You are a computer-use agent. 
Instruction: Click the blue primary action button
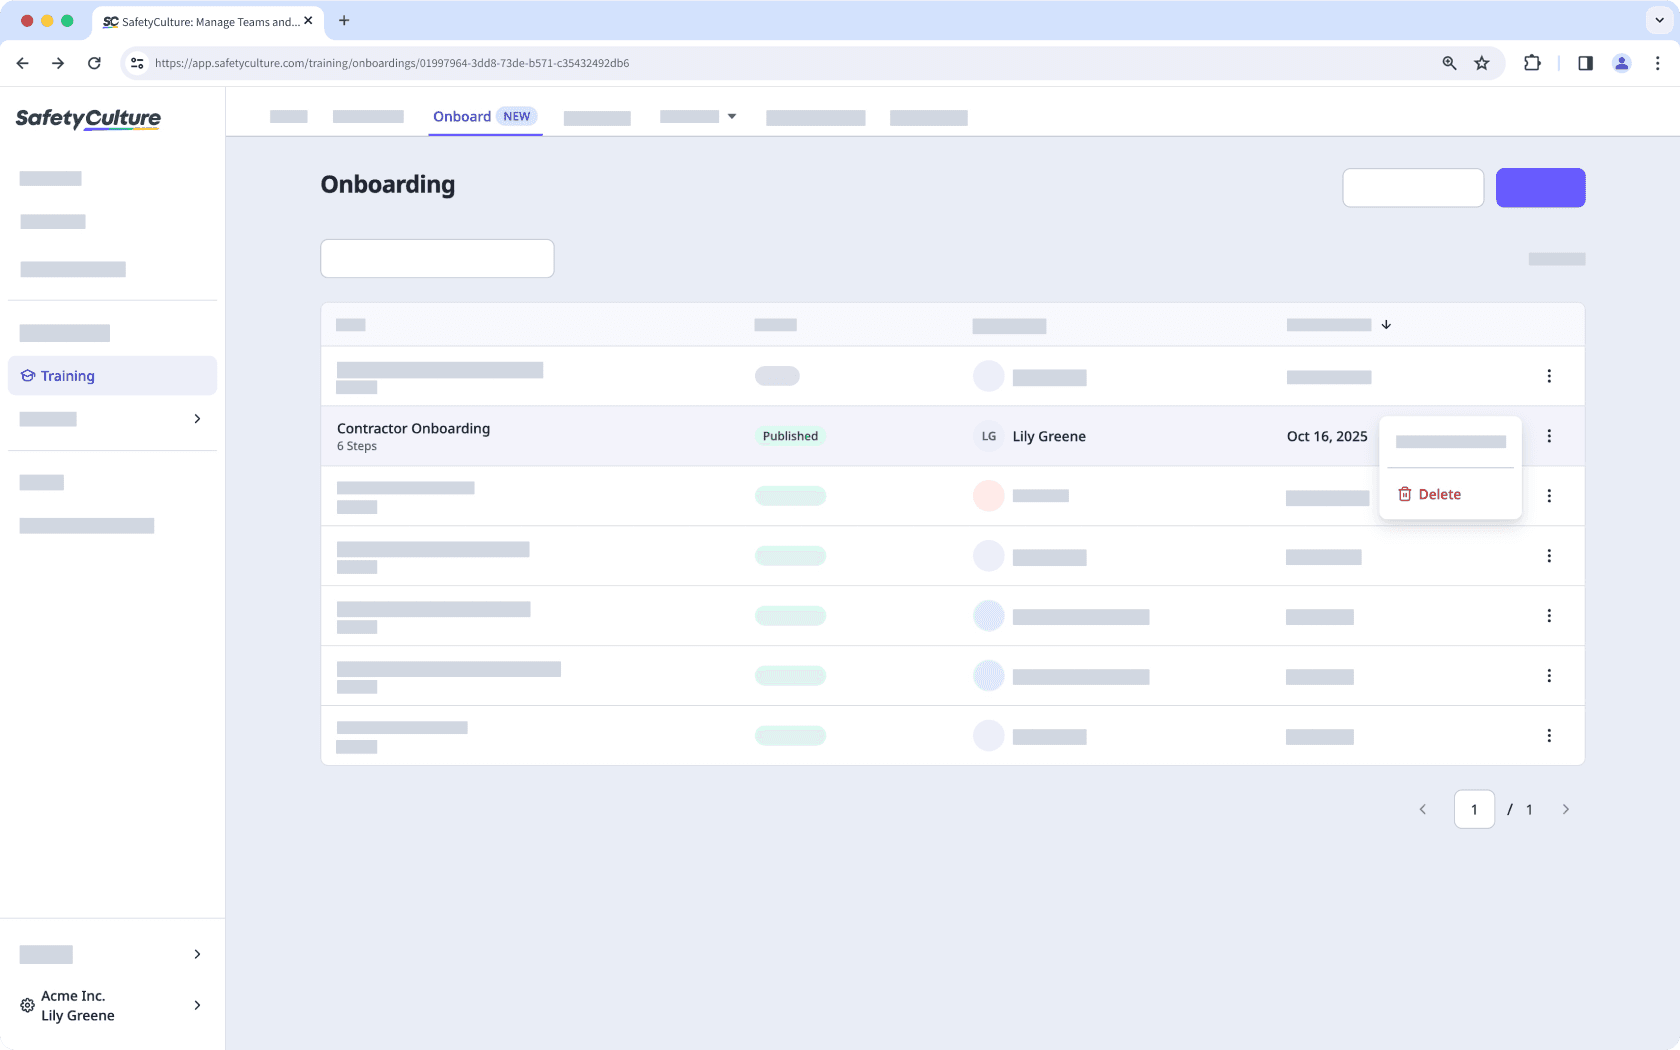[1540, 187]
